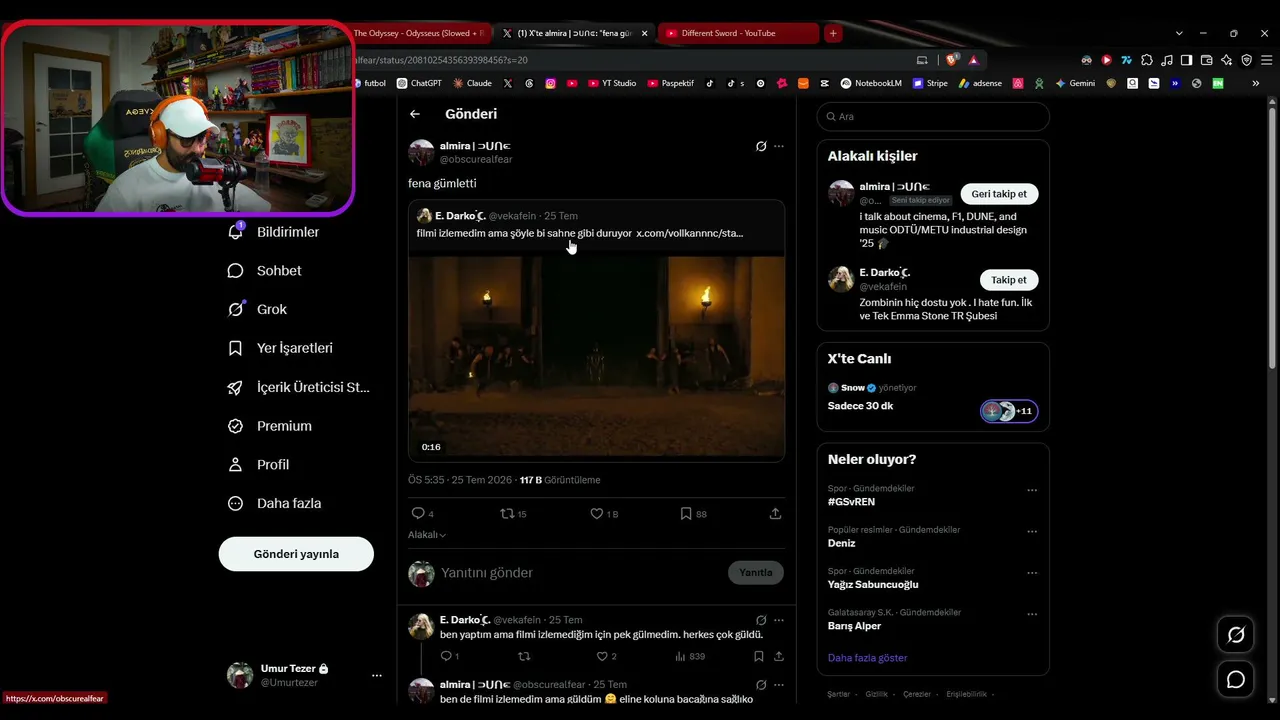Open the ChatGPT bookmark
This screenshot has width=1280, height=720.
point(419,84)
